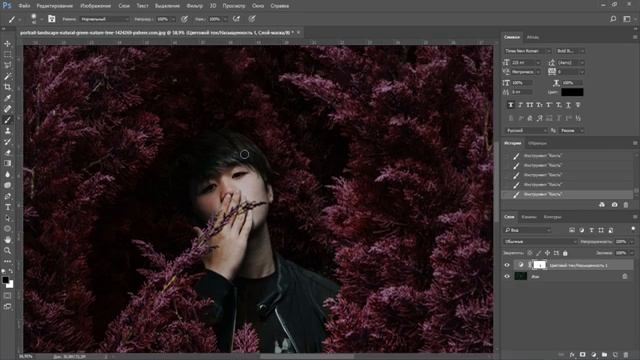This screenshot has height=360, width=640.
Task: Open the Edit menu
Action: coord(55,6)
